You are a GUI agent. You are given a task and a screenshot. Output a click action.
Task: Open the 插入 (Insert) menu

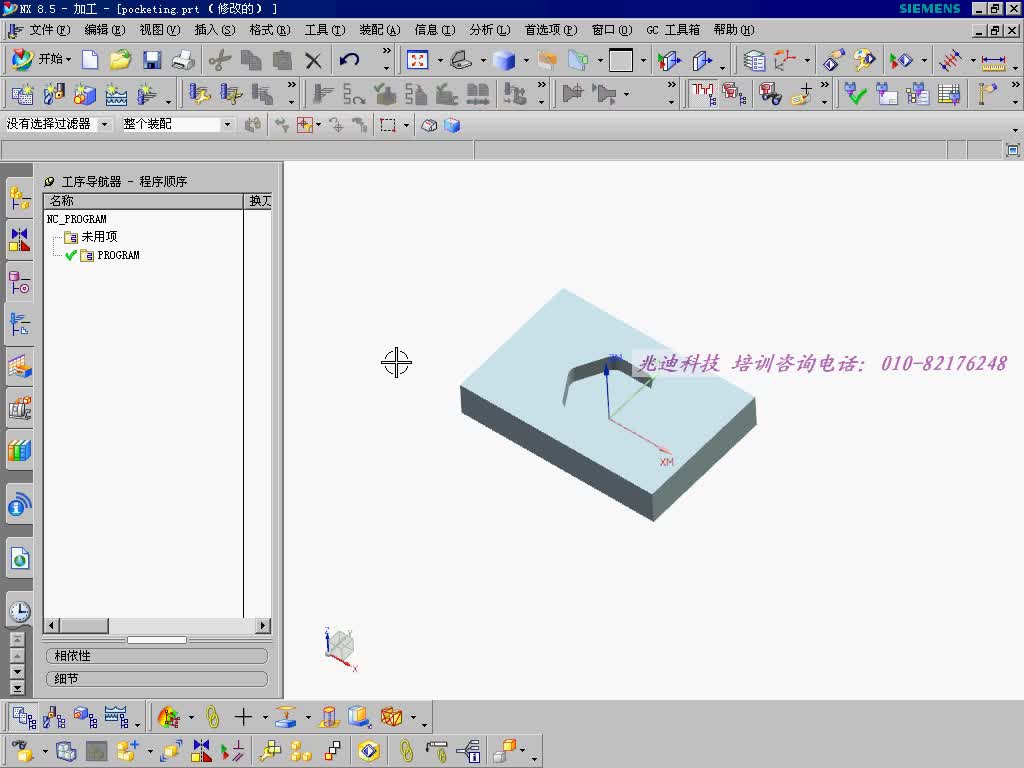215,30
